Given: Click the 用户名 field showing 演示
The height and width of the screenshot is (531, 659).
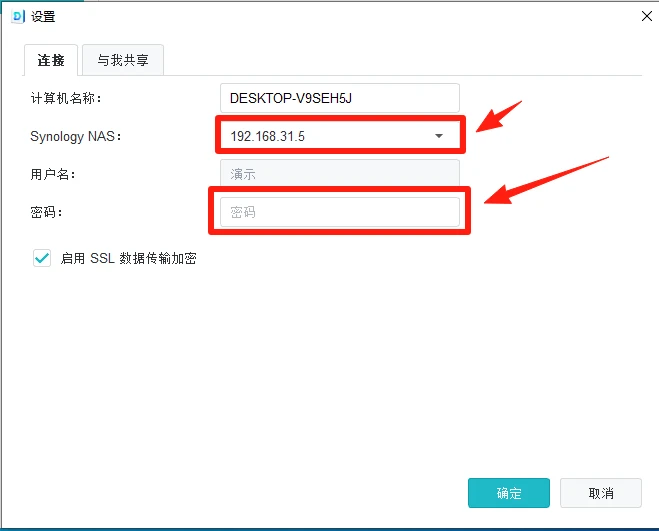Looking at the screenshot, I should click(x=340, y=174).
